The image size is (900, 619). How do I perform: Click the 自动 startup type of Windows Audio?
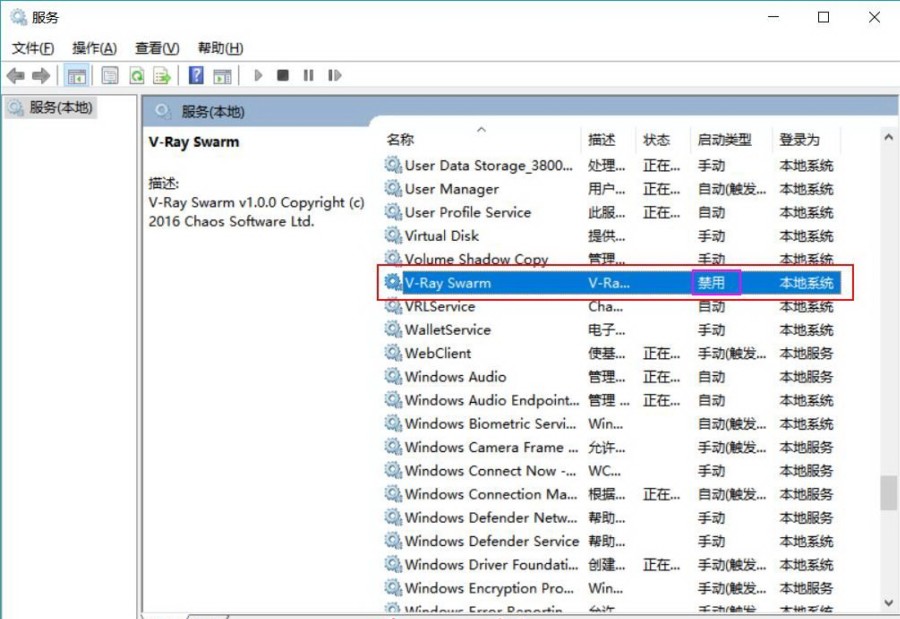711,377
